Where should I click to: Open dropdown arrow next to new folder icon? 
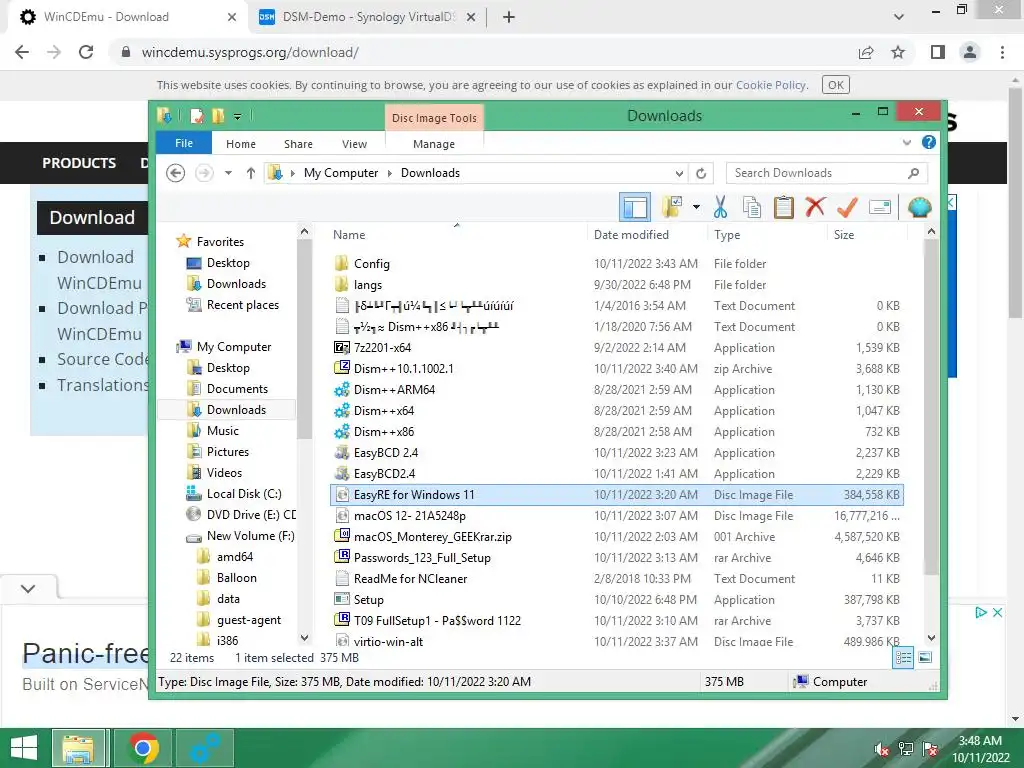coord(696,207)
